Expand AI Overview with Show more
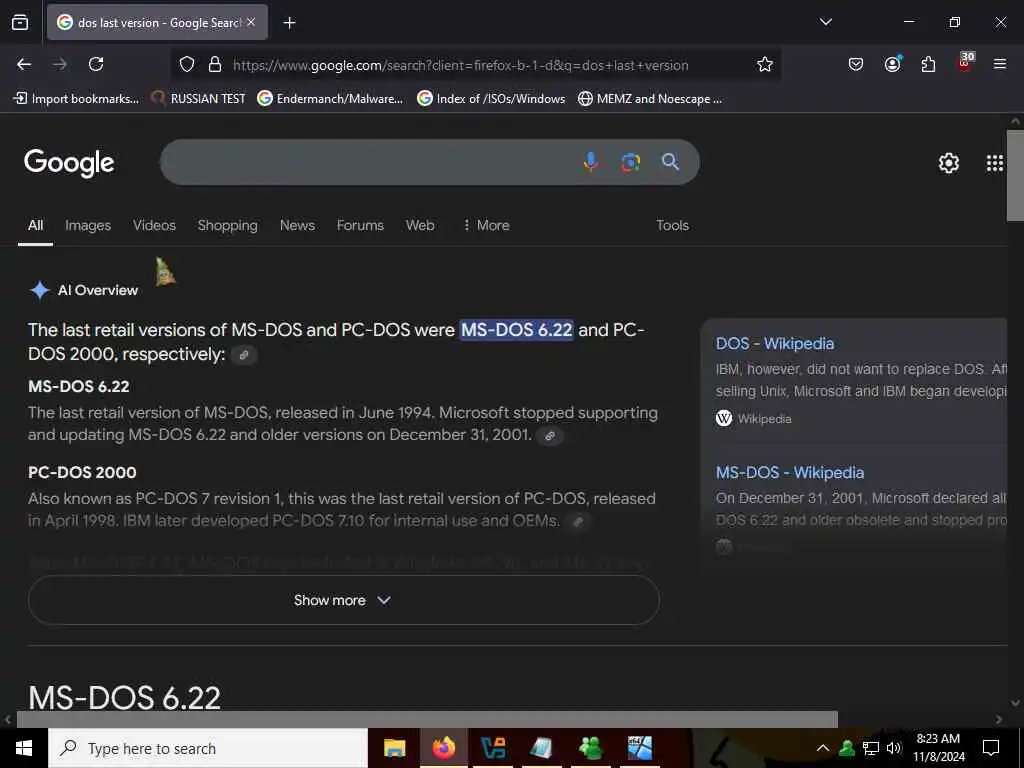Viewport: 1024px width, 768px height. [344, 600]
